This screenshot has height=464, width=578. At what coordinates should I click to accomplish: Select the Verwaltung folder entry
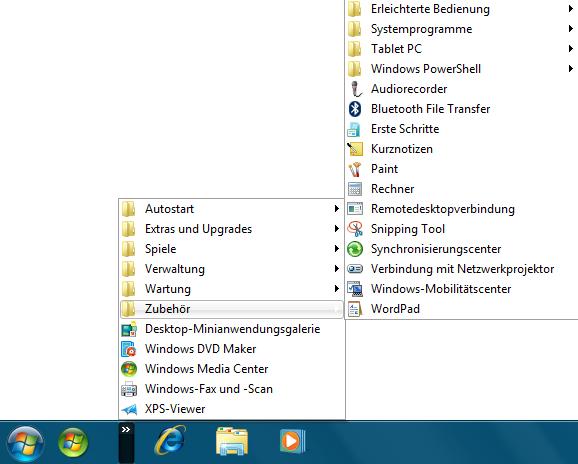[x=231, y=269]
